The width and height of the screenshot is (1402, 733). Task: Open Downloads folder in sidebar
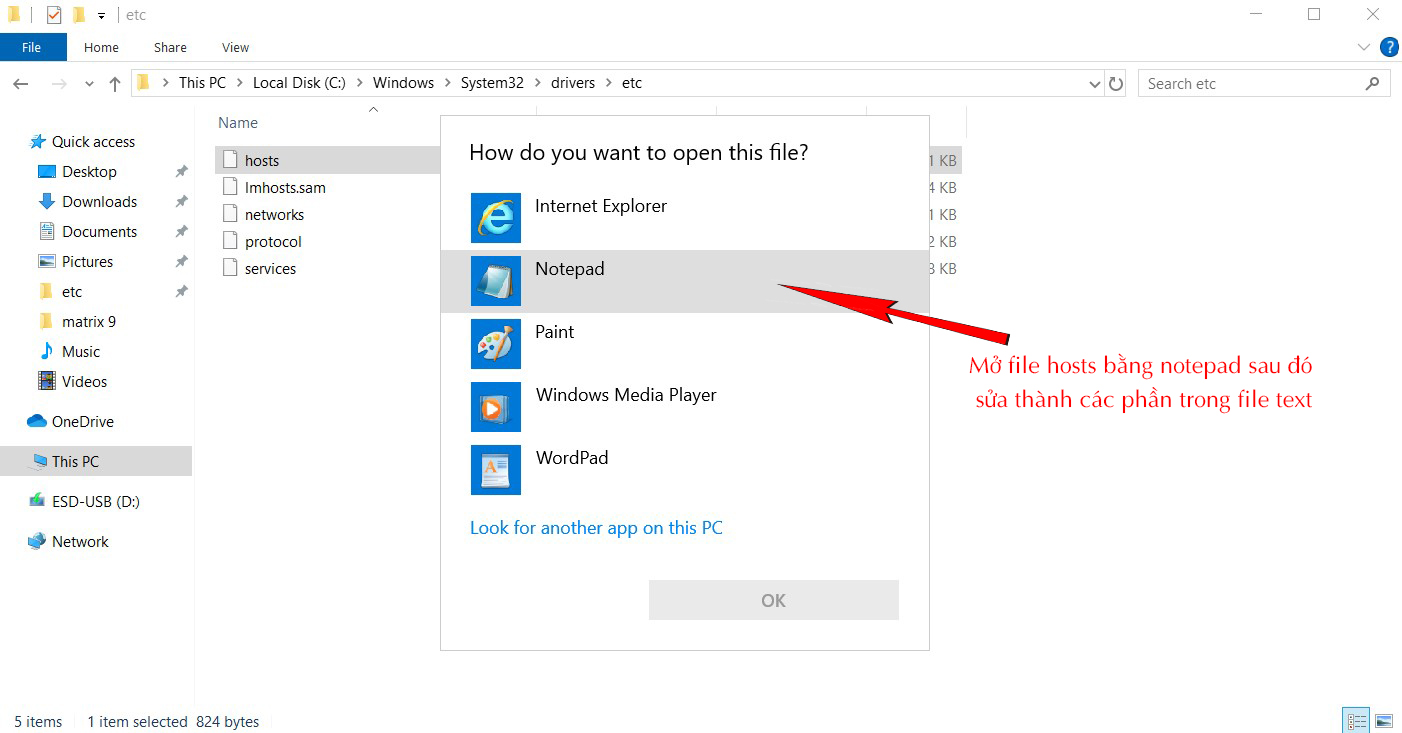[99, 202]
